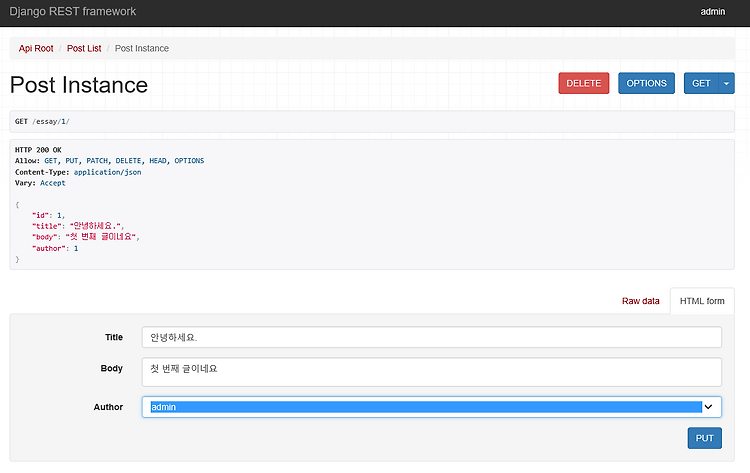Click the blue GET button

tap(701, 83)
